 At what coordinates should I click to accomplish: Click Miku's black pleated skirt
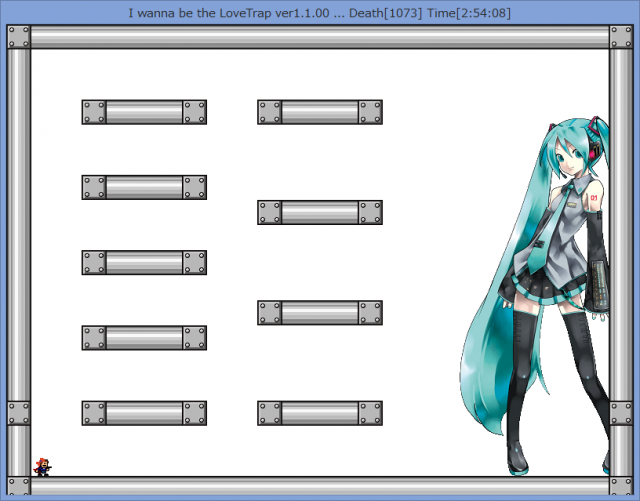(545, 292)
